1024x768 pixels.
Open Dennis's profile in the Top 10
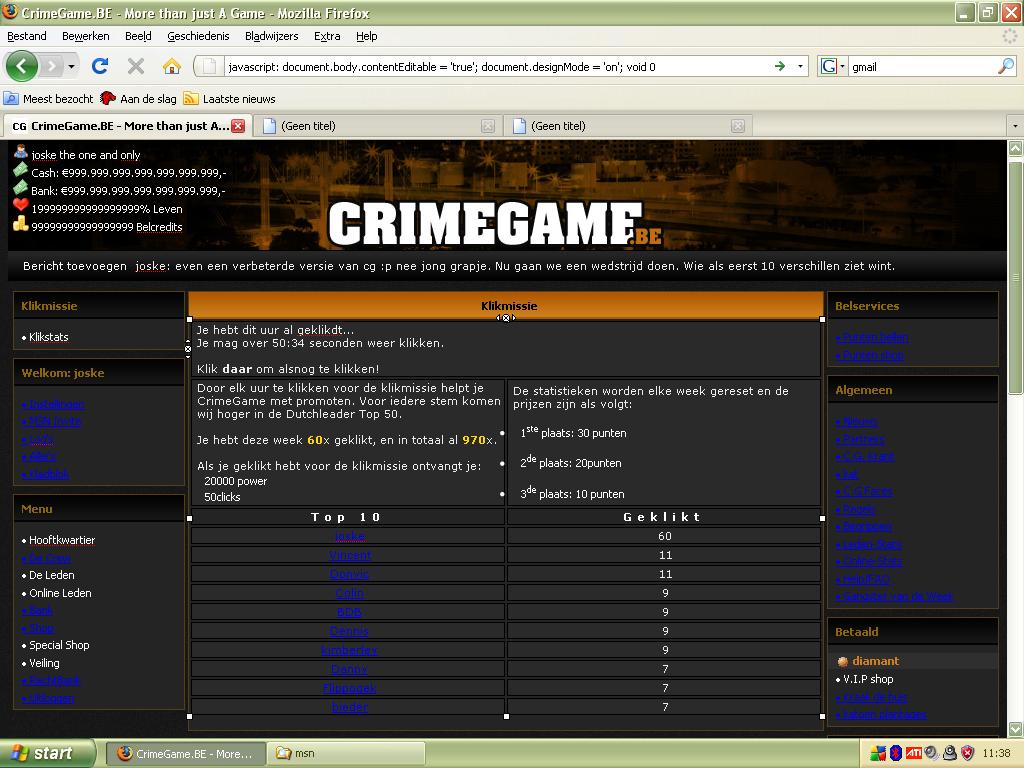point(349,631)
